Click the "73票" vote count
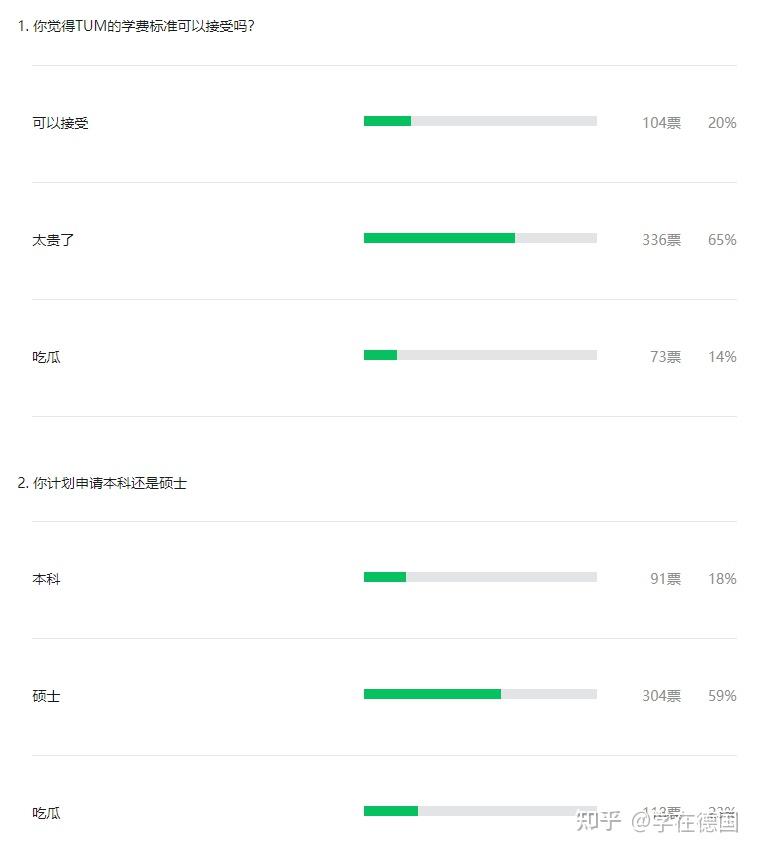The image size is (758, 853). pyautogui.click(x=665, y=357)
